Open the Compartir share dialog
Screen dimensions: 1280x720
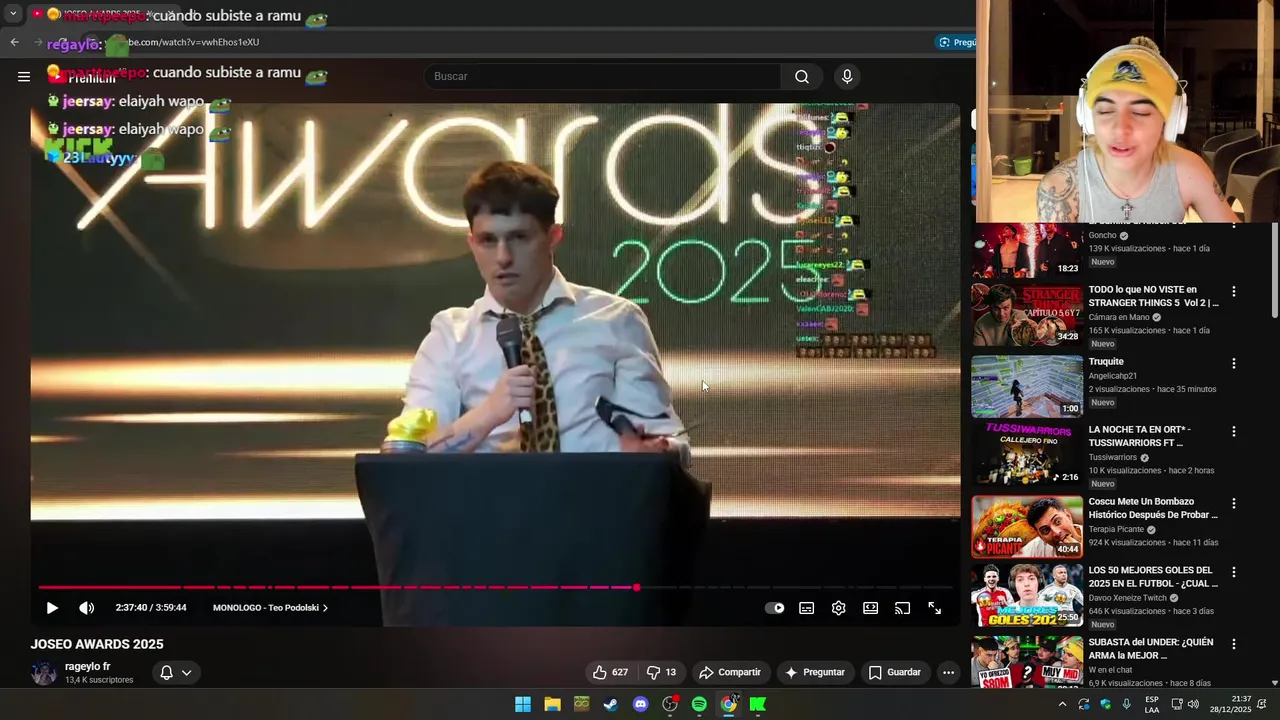[730, 672]
